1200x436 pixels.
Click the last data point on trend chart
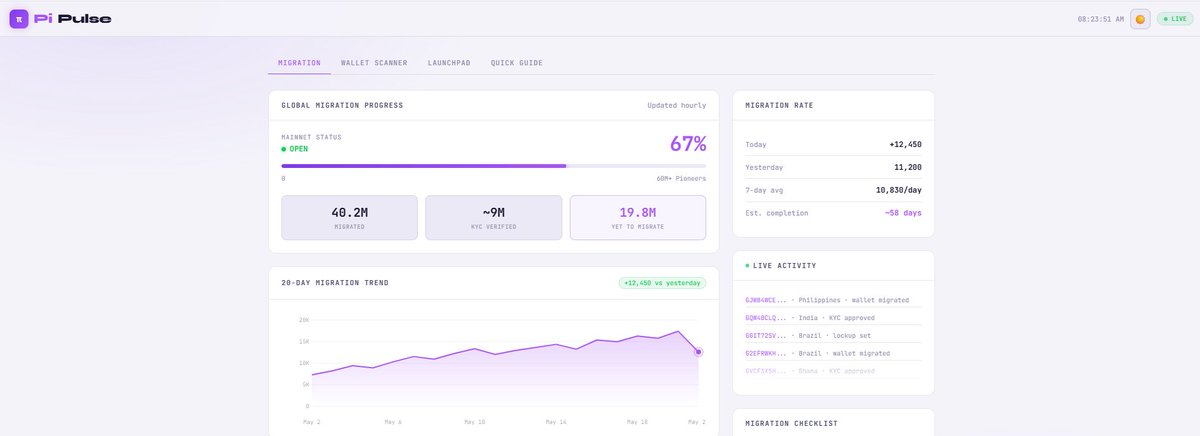pos(698,352)
